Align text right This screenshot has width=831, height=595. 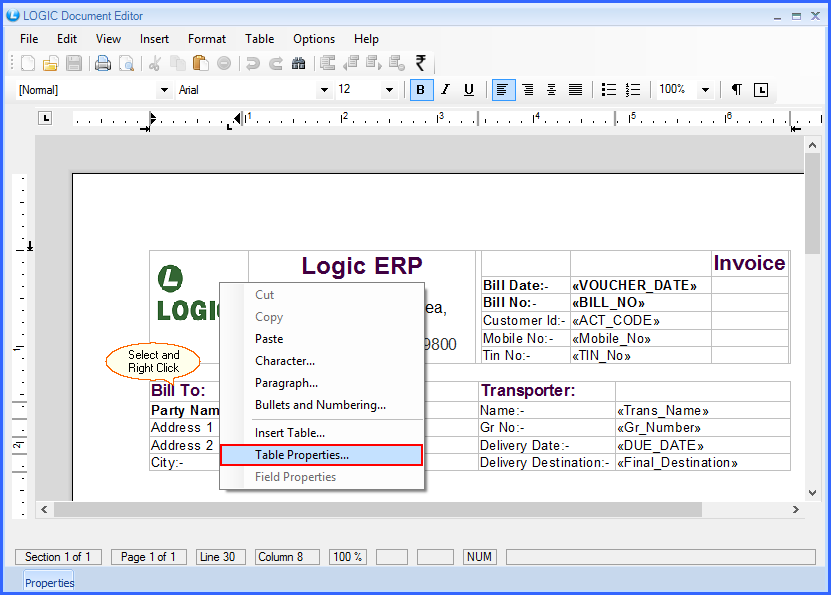pos(527,90)
